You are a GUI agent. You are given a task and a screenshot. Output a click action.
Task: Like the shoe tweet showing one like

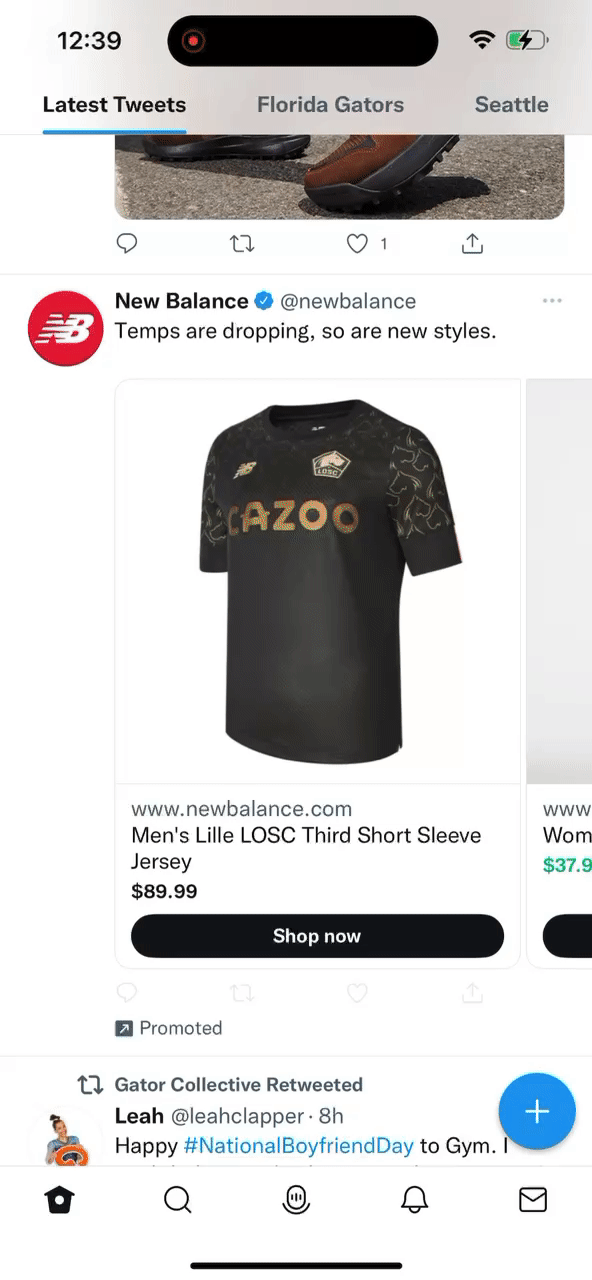pos(357,243)
